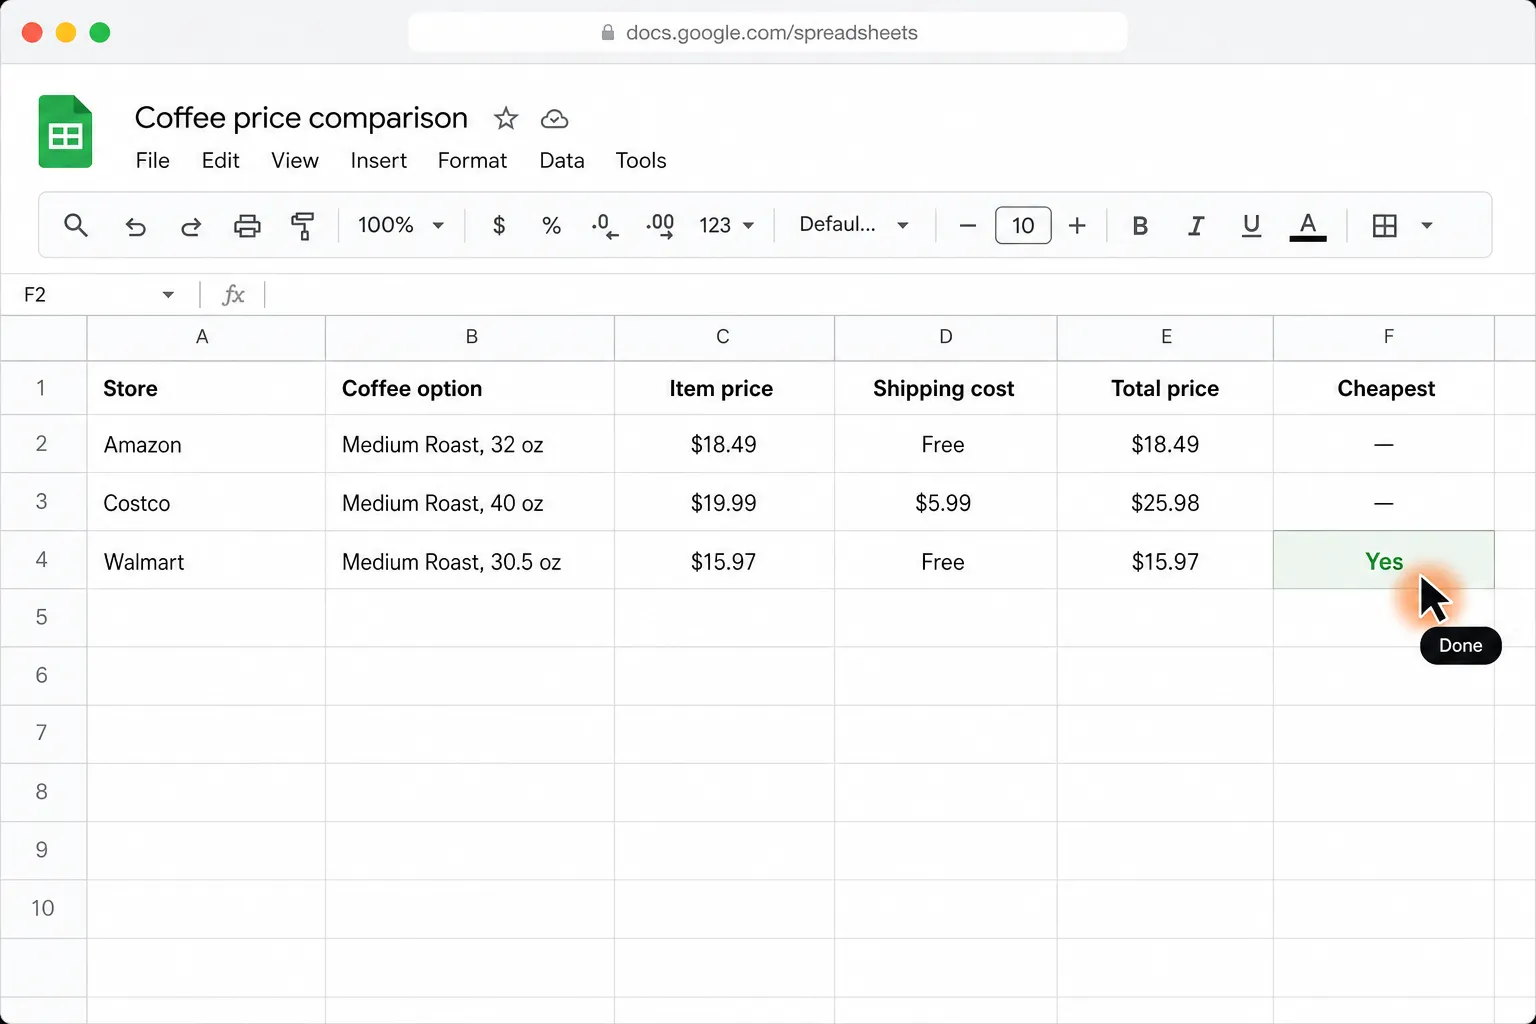This screenshot has width=1536, height=1024.
Task: Select the Coffee option header cell
Action: 470,388
